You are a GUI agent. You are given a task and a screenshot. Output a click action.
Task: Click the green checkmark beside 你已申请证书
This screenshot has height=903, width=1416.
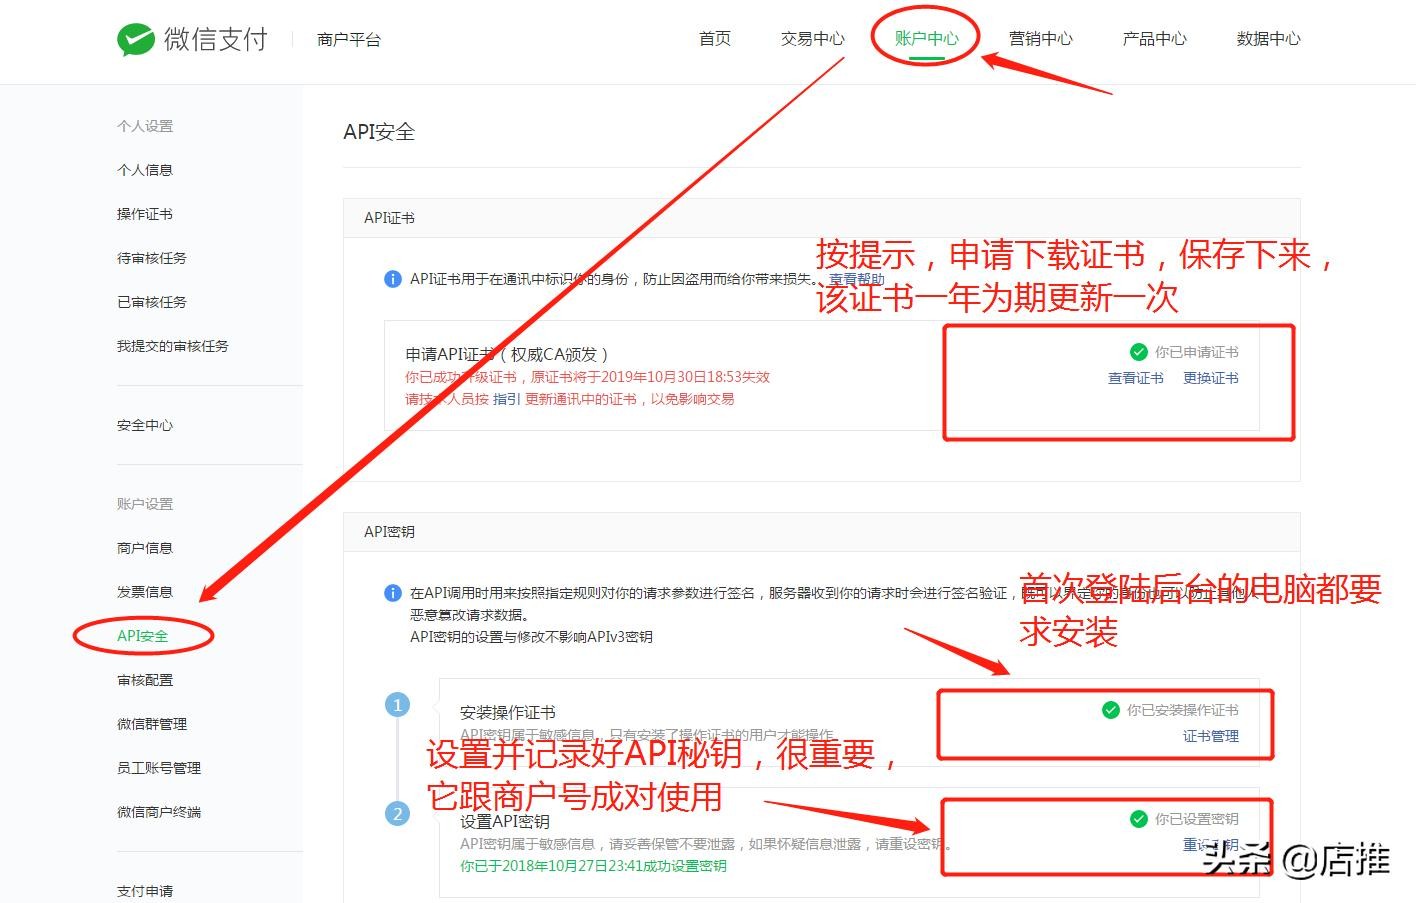tap(1138, 352)
